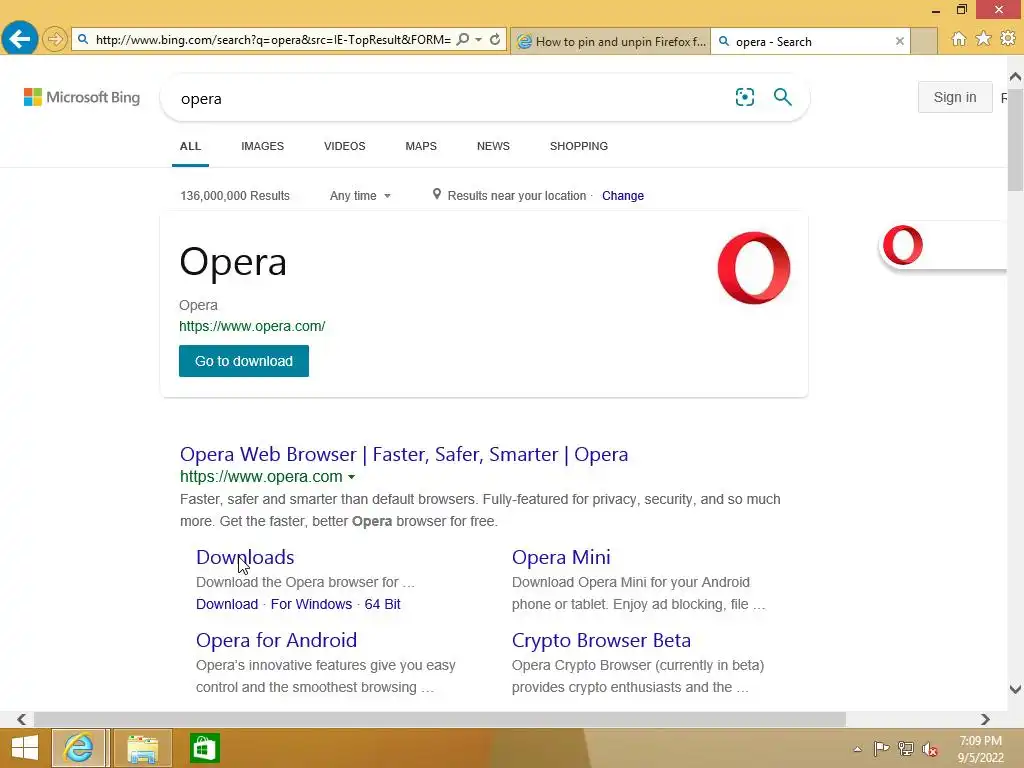The height and width of the screenshot is (768, 1024).
Task: Close the 'opera - Search' tab
Action: pos(900,41)
